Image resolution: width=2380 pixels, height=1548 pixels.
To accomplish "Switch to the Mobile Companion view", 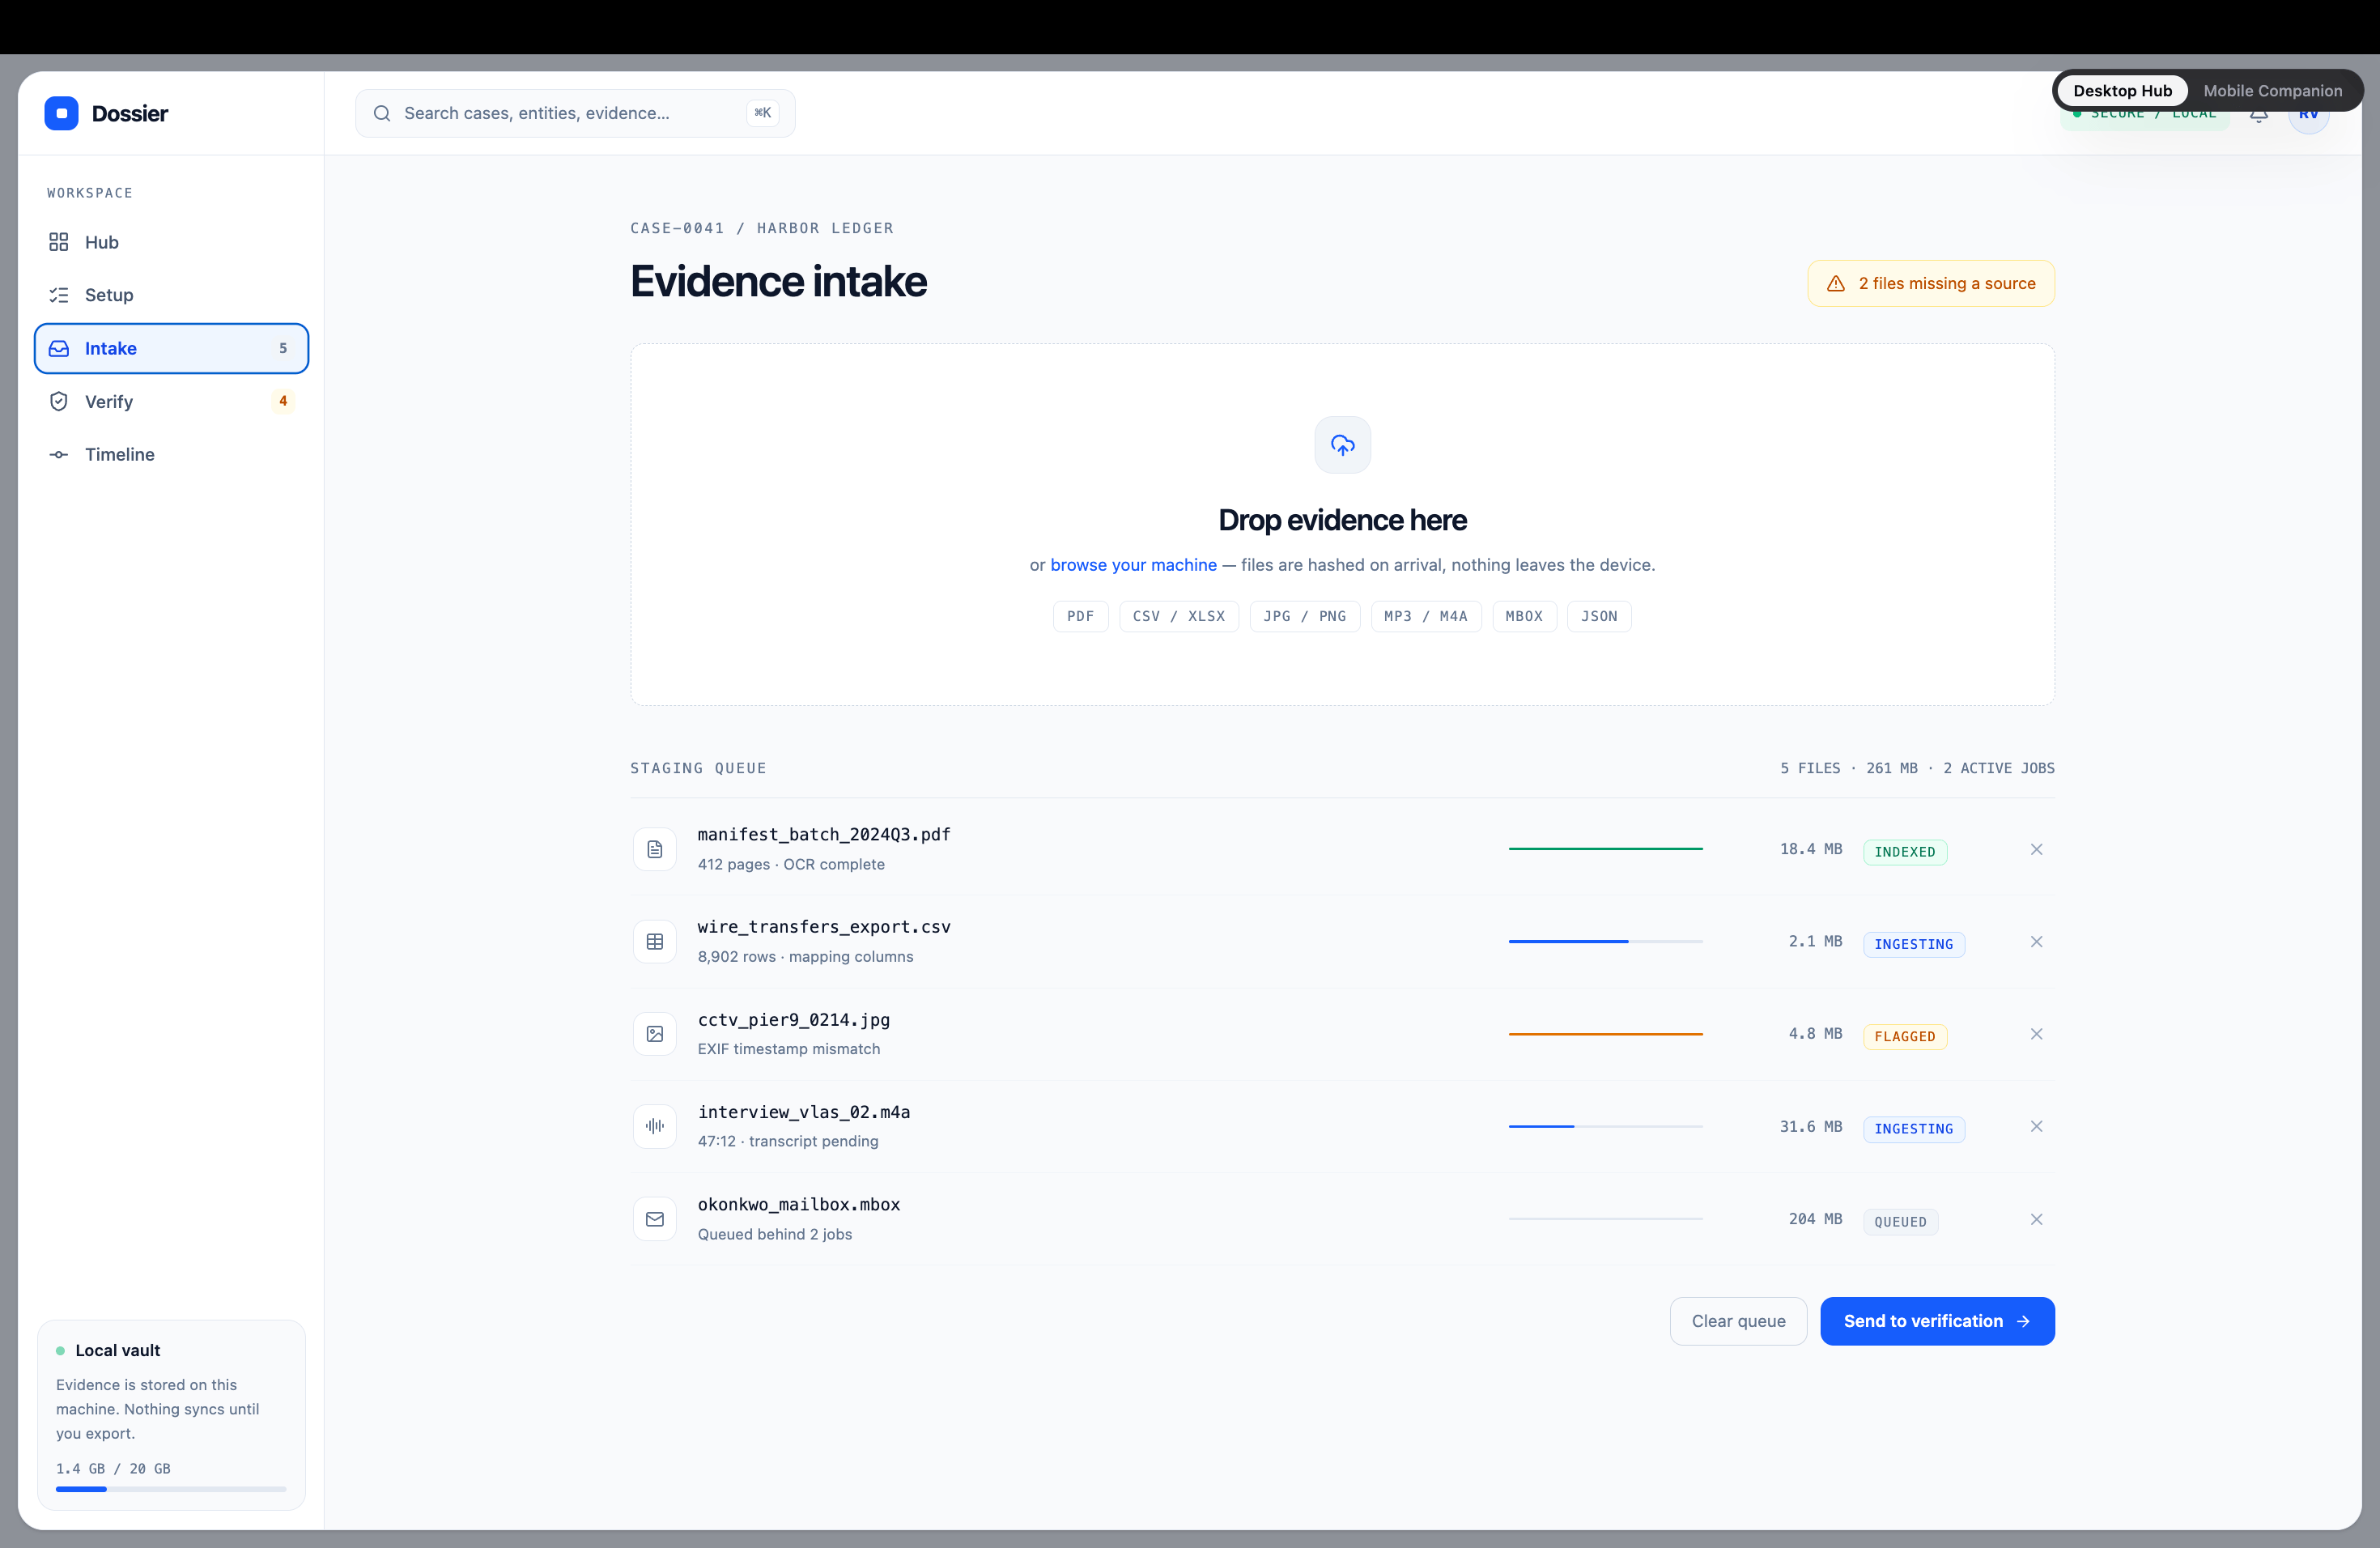I will tap(2272, 90).
